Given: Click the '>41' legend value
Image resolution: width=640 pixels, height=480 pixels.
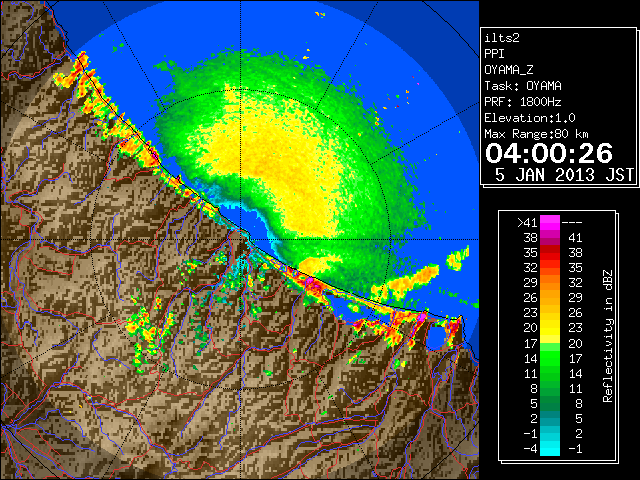Looking at the screenshot, I should pos(527,223).
